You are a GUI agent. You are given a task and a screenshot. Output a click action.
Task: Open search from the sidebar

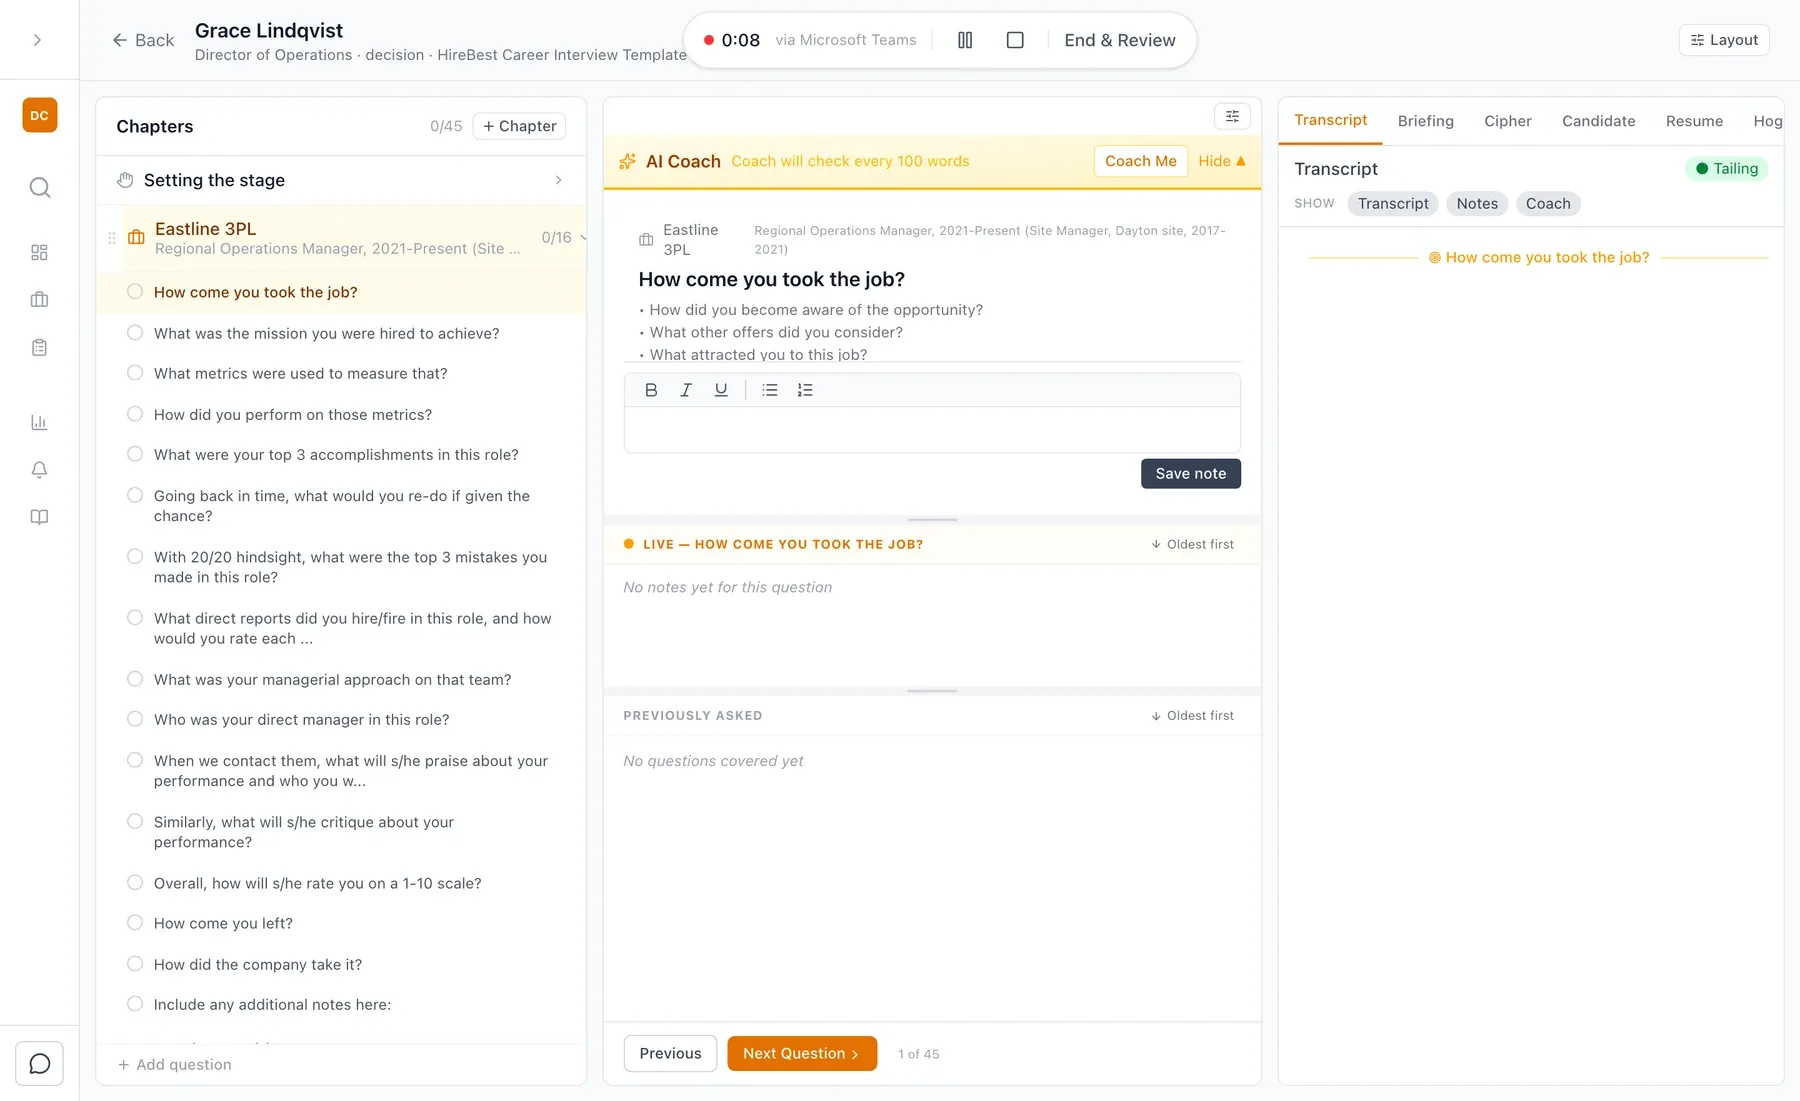coord(39,187)
